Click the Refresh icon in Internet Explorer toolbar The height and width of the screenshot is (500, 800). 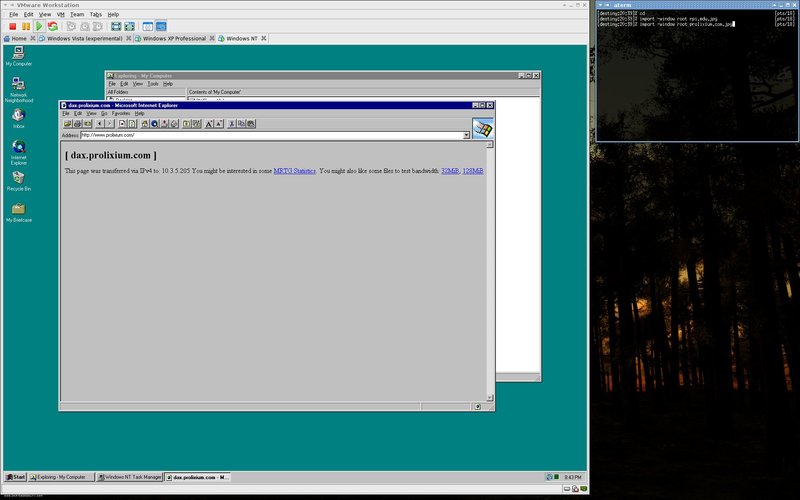(132, 124)
